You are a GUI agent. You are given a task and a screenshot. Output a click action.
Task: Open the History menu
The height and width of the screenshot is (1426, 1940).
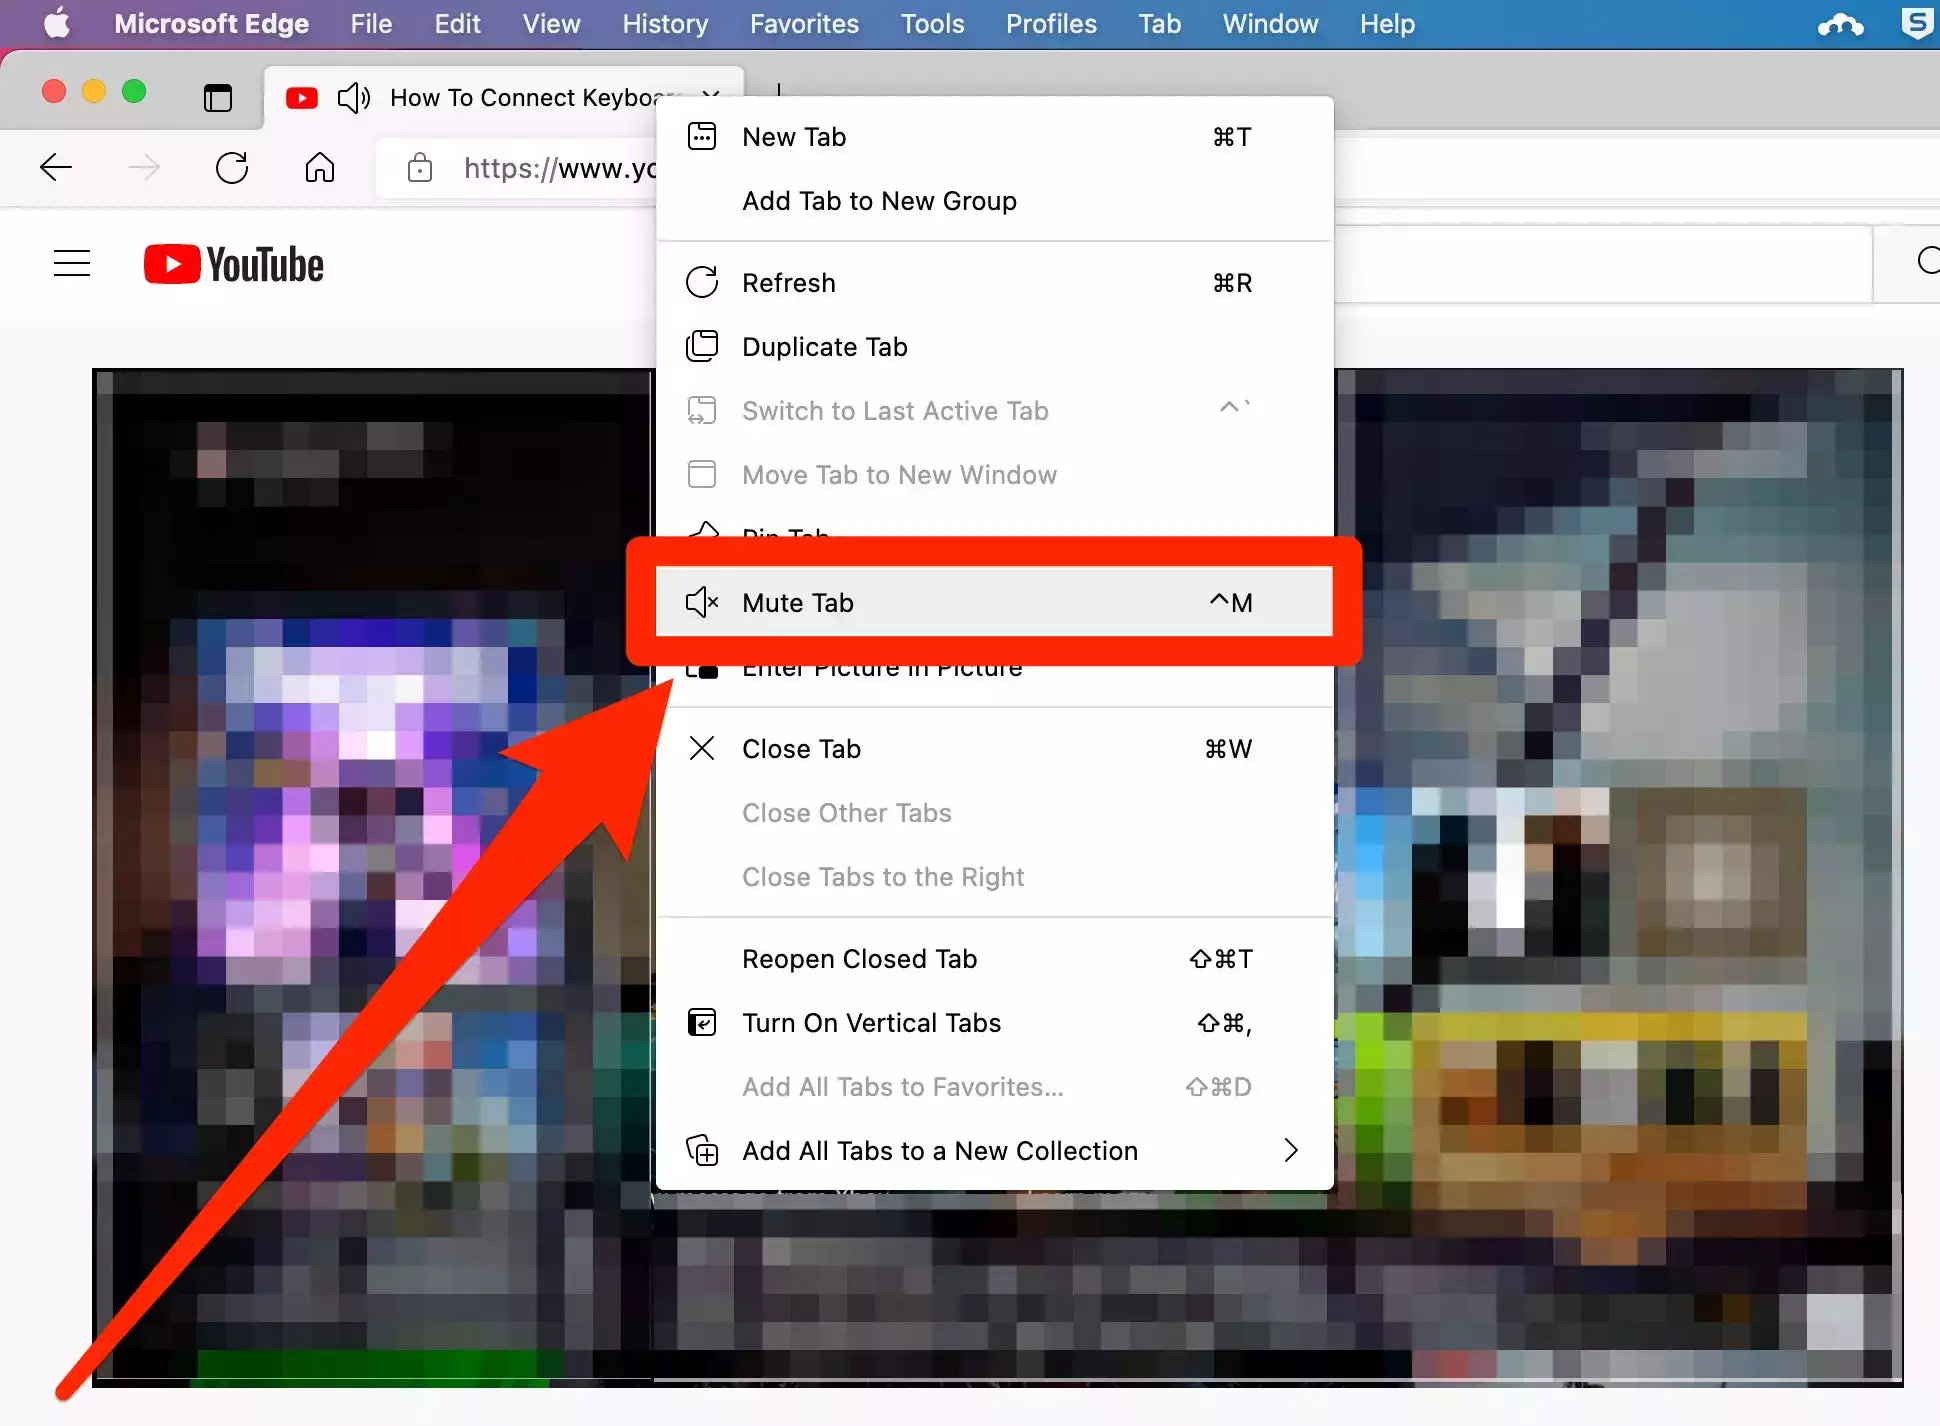tap(665, 23)
